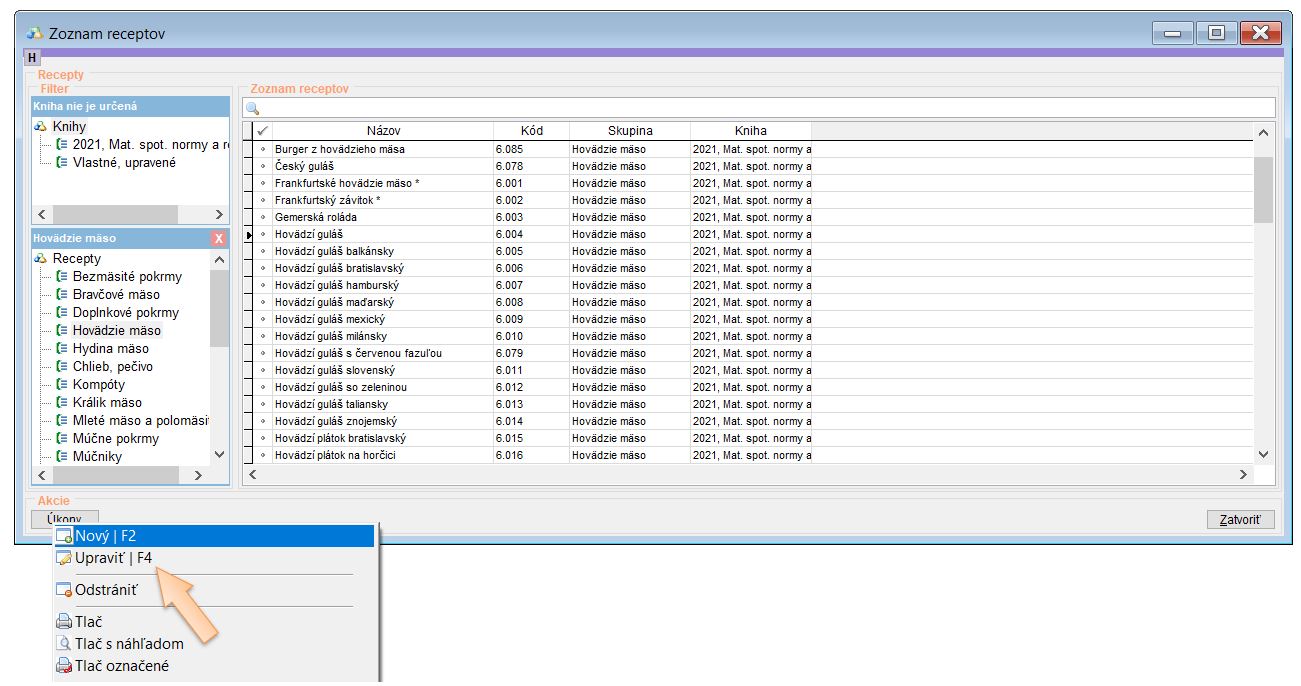Click the Odstrániť delete icon
The height and width of the screenshot is (686, 1301).
pyautogui.click(x=65, y=590)
